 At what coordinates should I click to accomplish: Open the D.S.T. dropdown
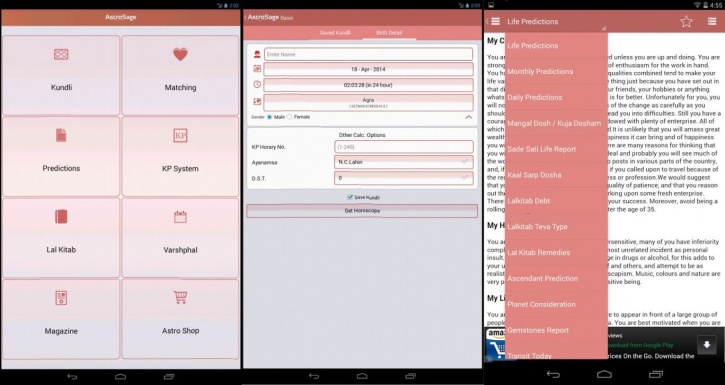click(403, 178)
